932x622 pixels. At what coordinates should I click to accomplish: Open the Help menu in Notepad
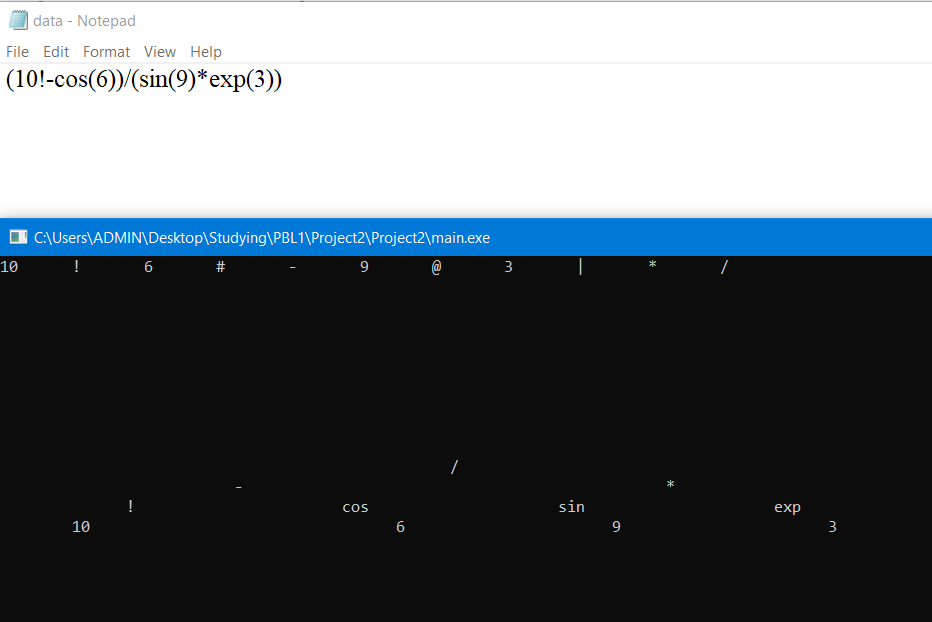click(205, 52)
